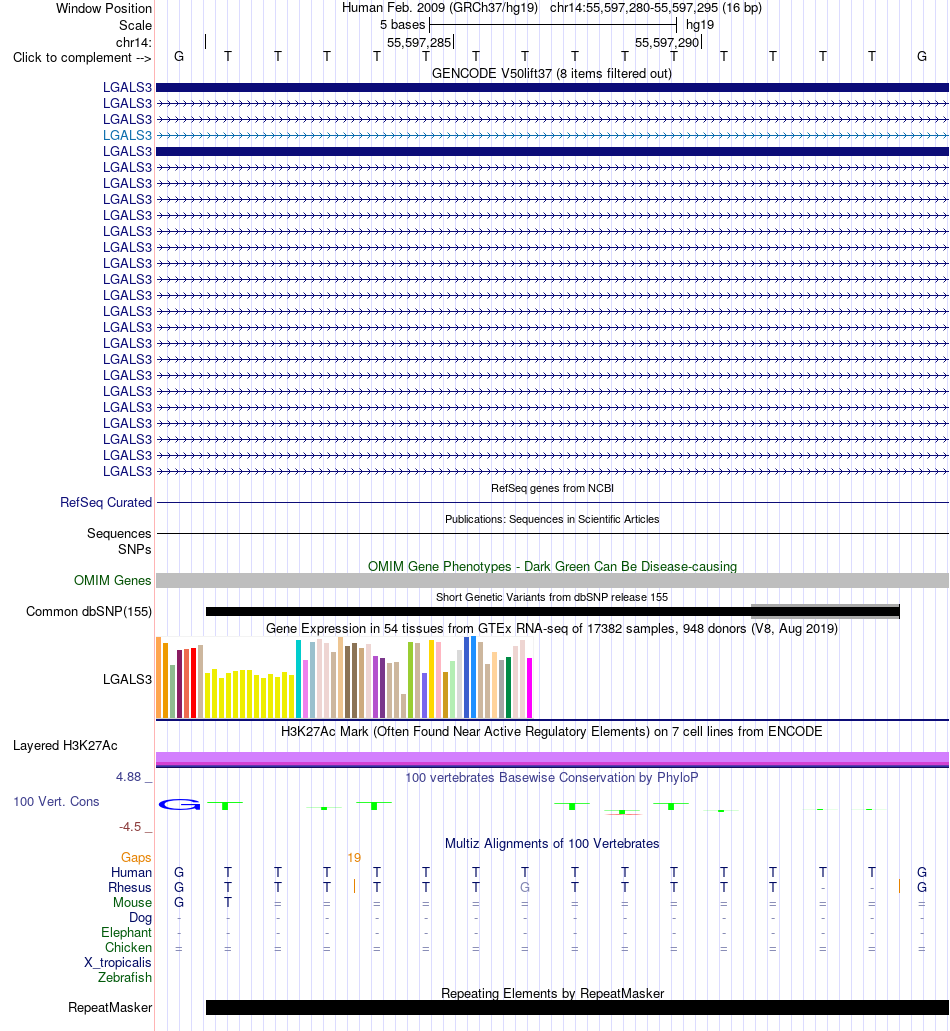The image size is (950, 1031).
Task: Select the black RepeatMasker element bar
Action: (x=577, y=1007)
